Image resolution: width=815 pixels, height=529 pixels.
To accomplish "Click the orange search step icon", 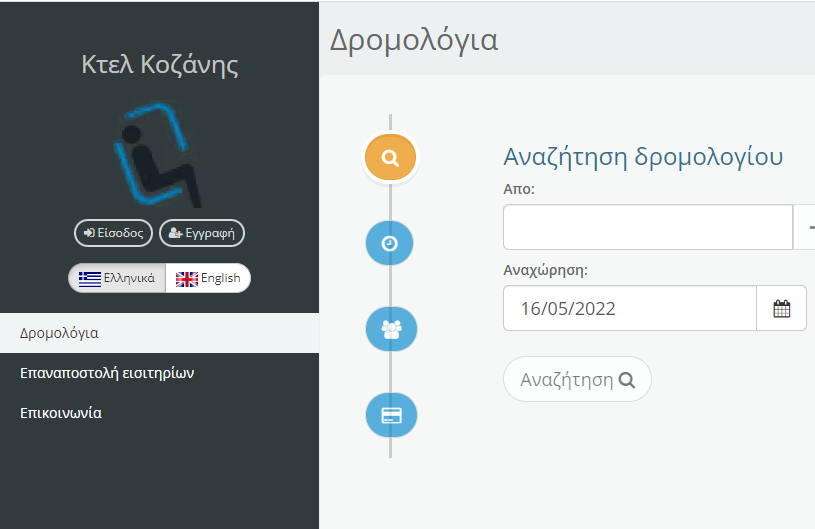I will coord(390,157).
